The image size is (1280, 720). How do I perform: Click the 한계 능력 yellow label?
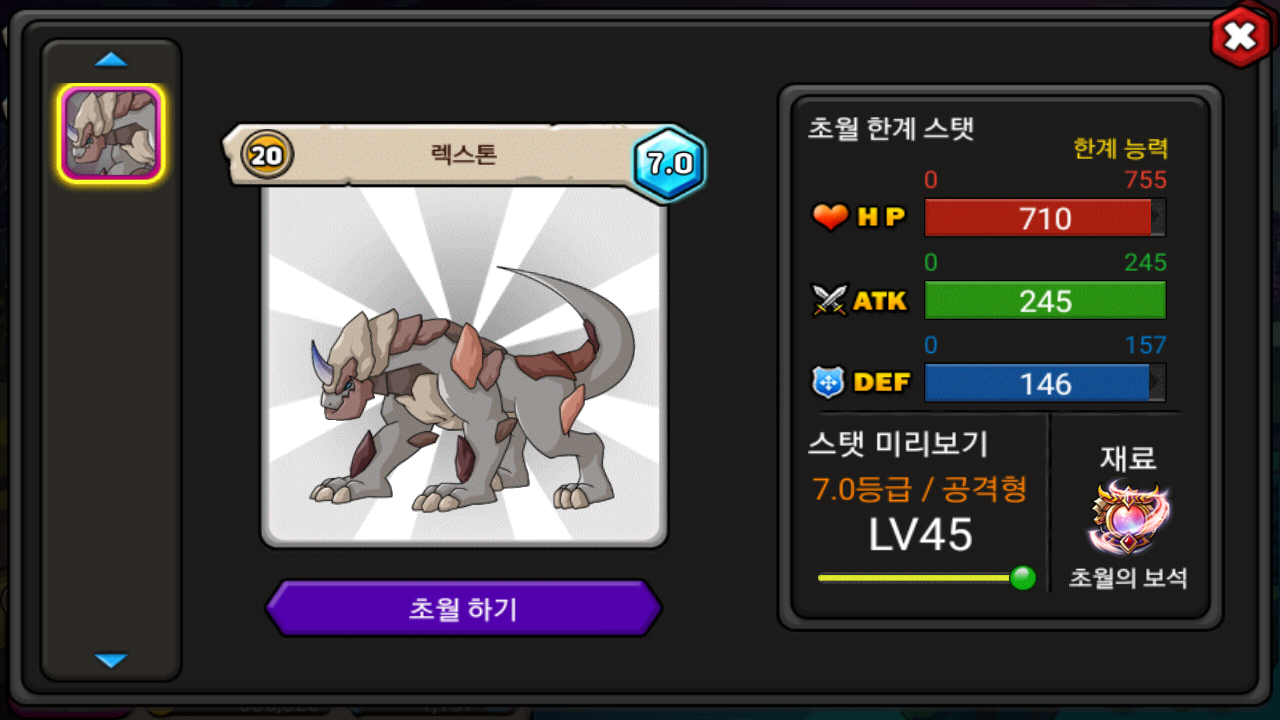click(1120, 149)
